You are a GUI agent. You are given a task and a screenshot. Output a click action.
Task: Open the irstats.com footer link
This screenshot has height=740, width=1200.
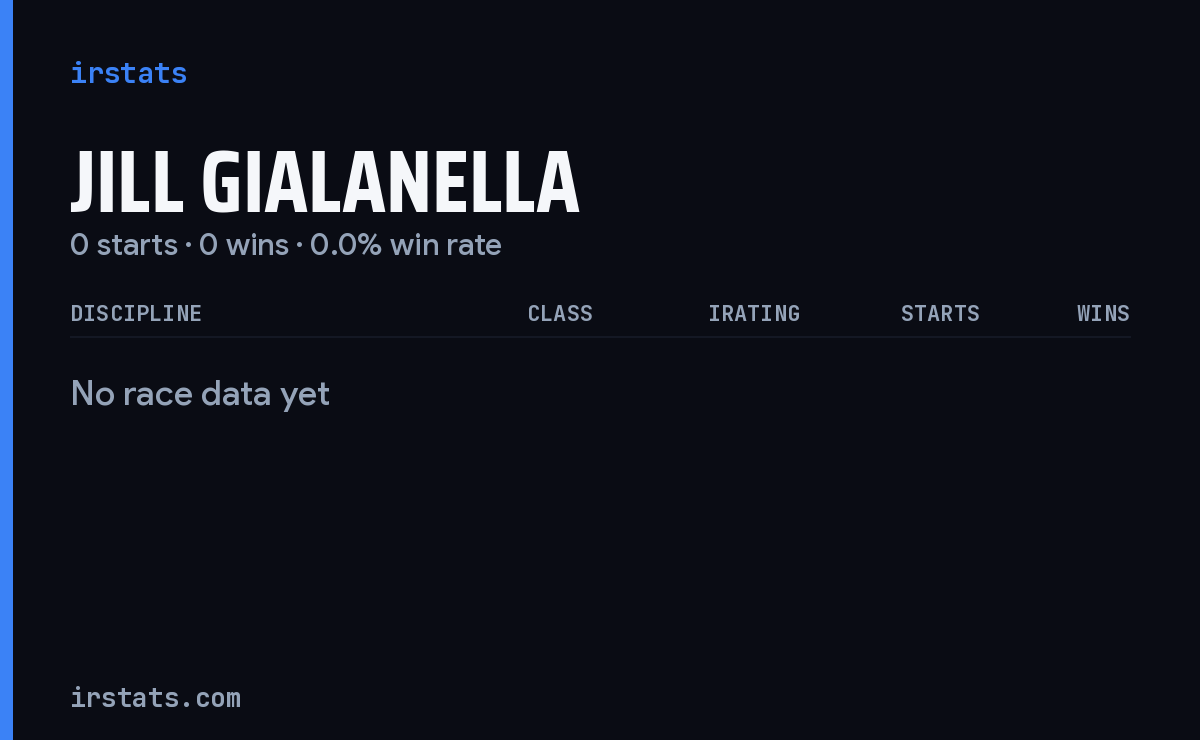point(155,697)
